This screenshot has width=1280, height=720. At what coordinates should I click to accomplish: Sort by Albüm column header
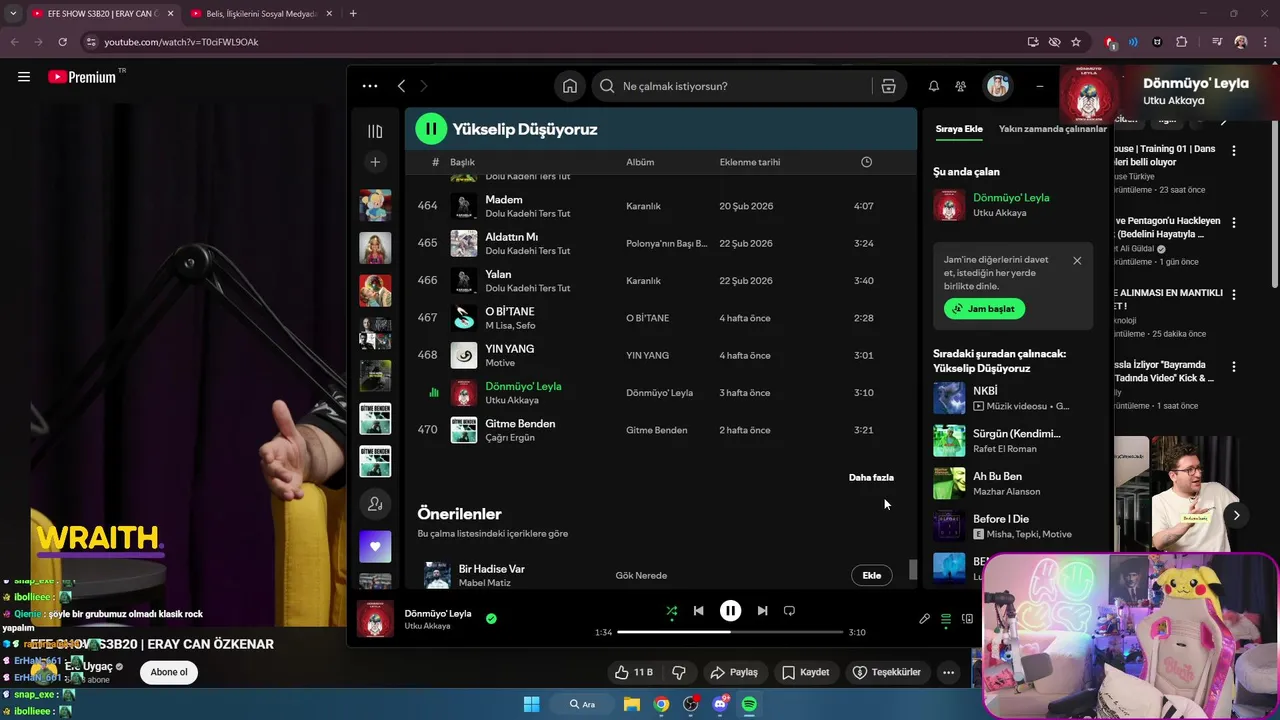640,162
